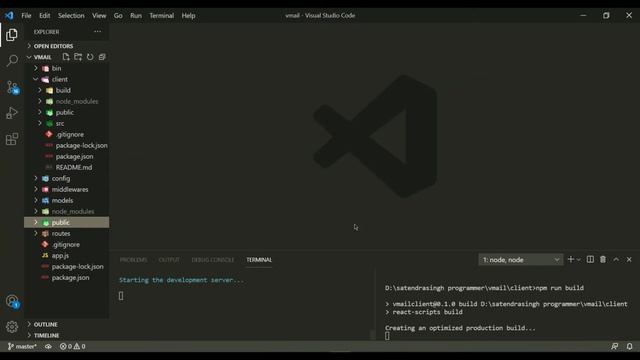Maximize panel size with up chevron
The width and height of the screenshot is (640, 360).
[x=616, y=259]
